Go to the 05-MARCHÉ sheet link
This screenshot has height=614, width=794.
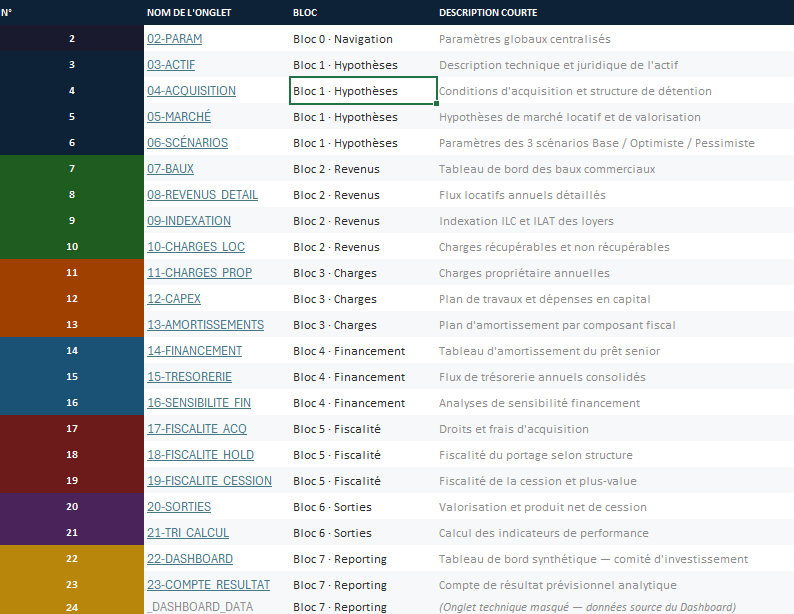point(179,117)
